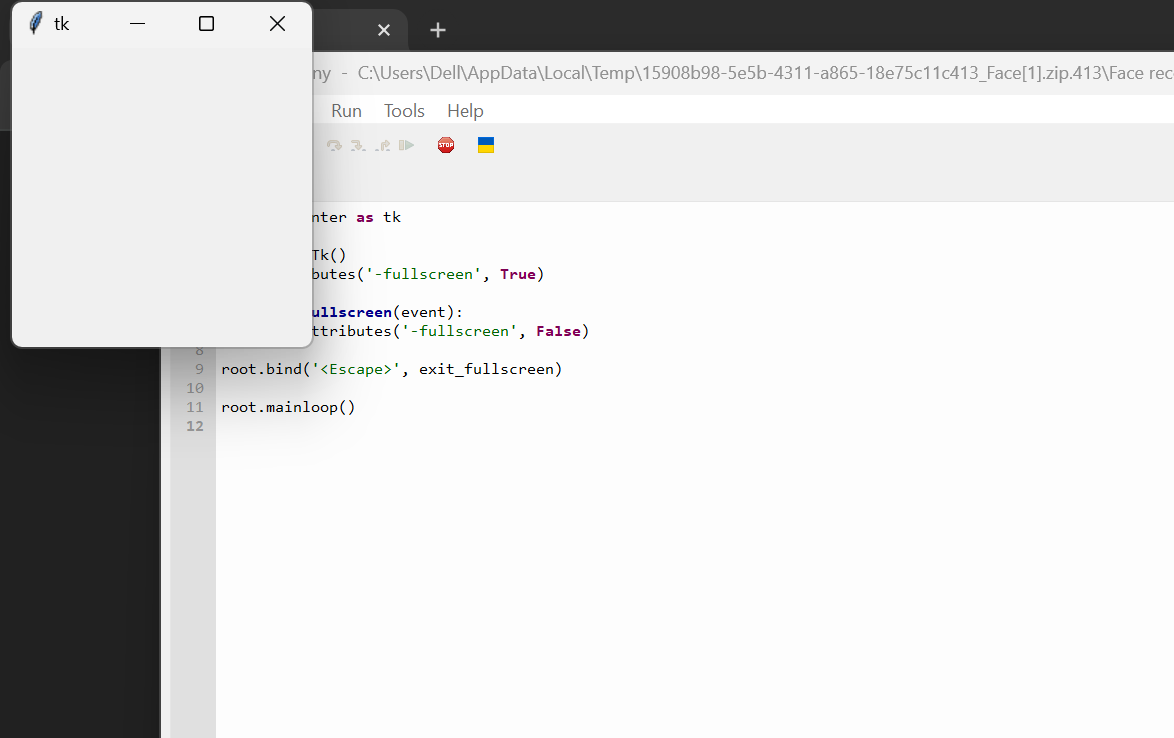Close the tk window
The height and width of the screenshot is (738, 1174).
point(277,24)
